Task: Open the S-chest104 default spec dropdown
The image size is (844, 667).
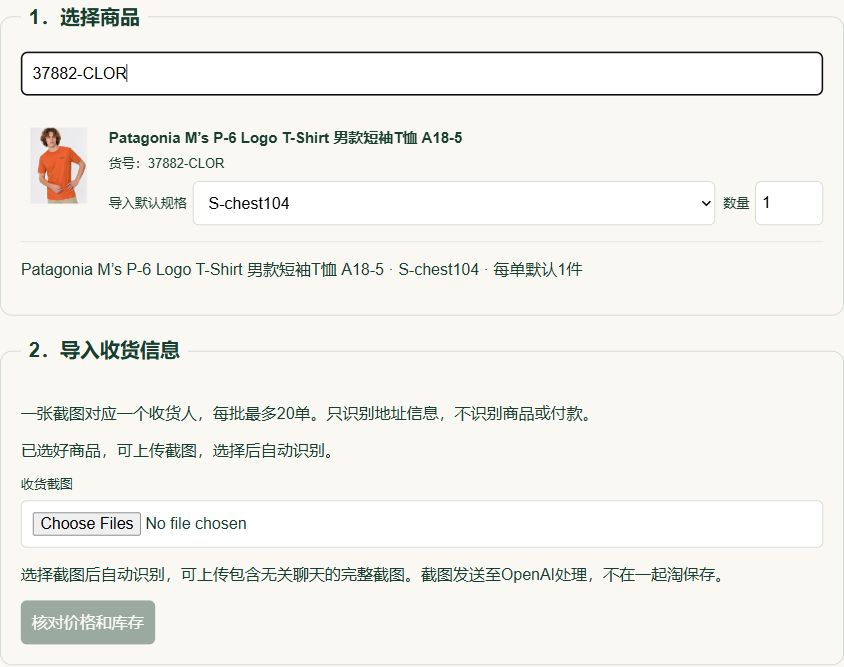Action: tap(453, 203)
